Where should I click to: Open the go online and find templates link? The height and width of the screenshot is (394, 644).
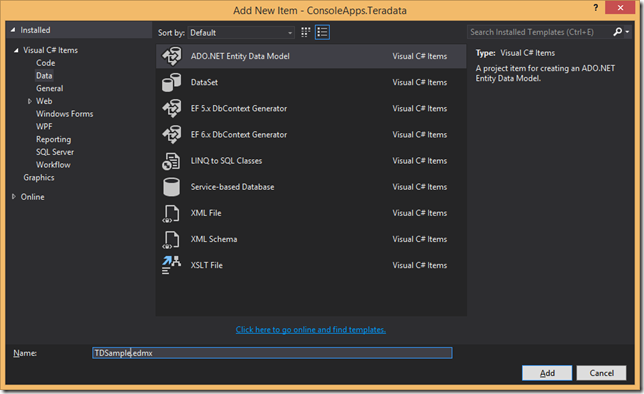click(311, 329)
